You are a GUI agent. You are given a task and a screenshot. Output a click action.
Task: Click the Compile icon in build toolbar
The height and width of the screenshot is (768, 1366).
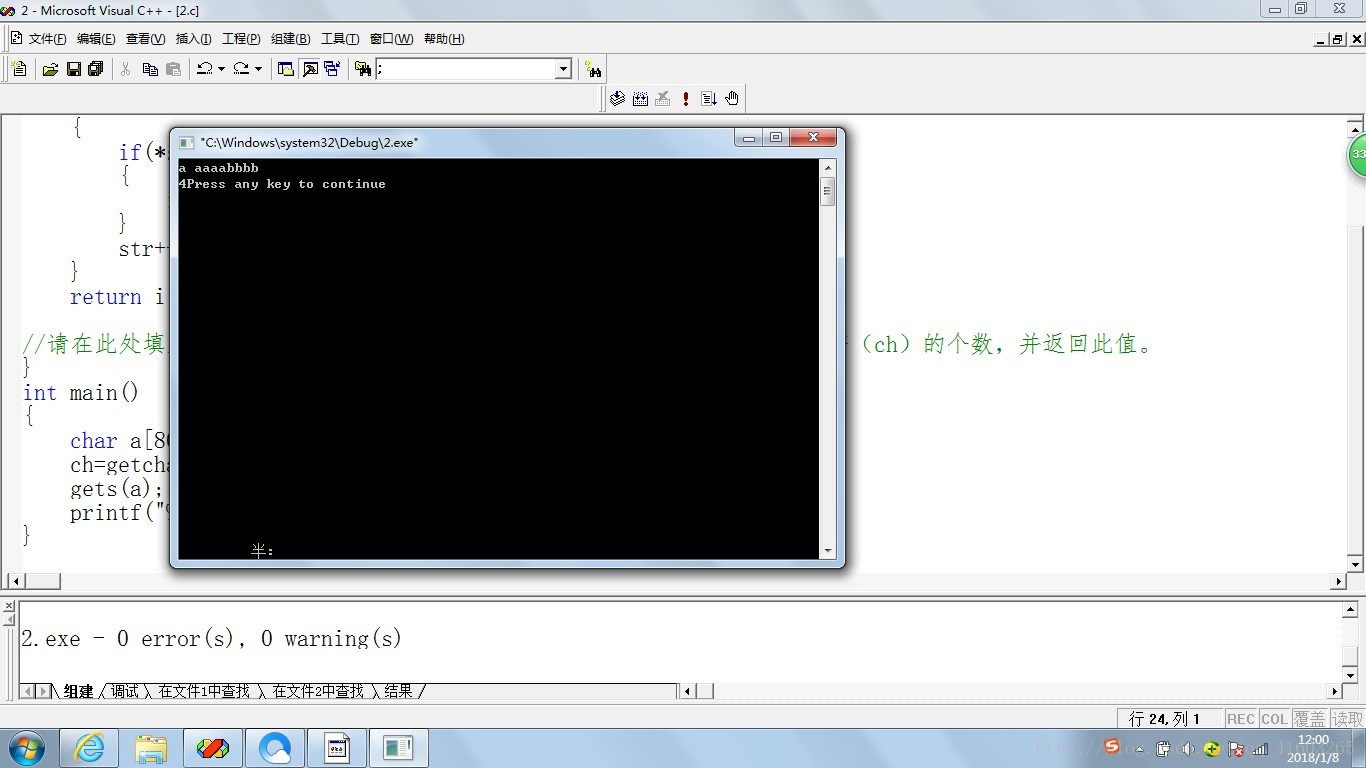click(x=617, y=98)
